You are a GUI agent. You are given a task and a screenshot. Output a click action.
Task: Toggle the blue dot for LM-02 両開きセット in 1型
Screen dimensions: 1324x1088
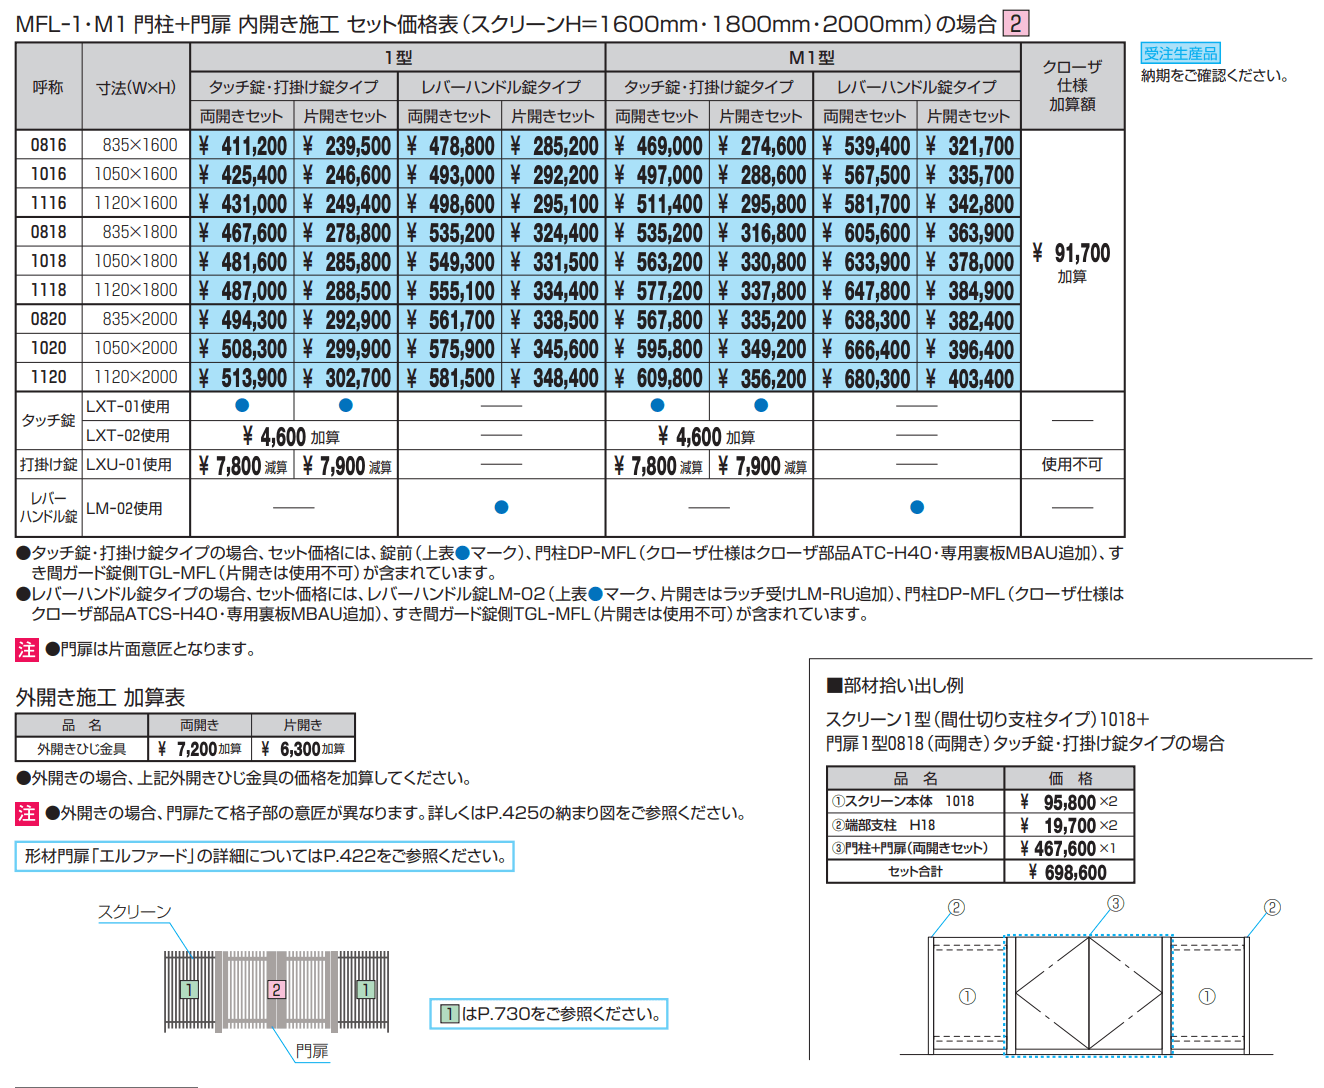[504, 507]
